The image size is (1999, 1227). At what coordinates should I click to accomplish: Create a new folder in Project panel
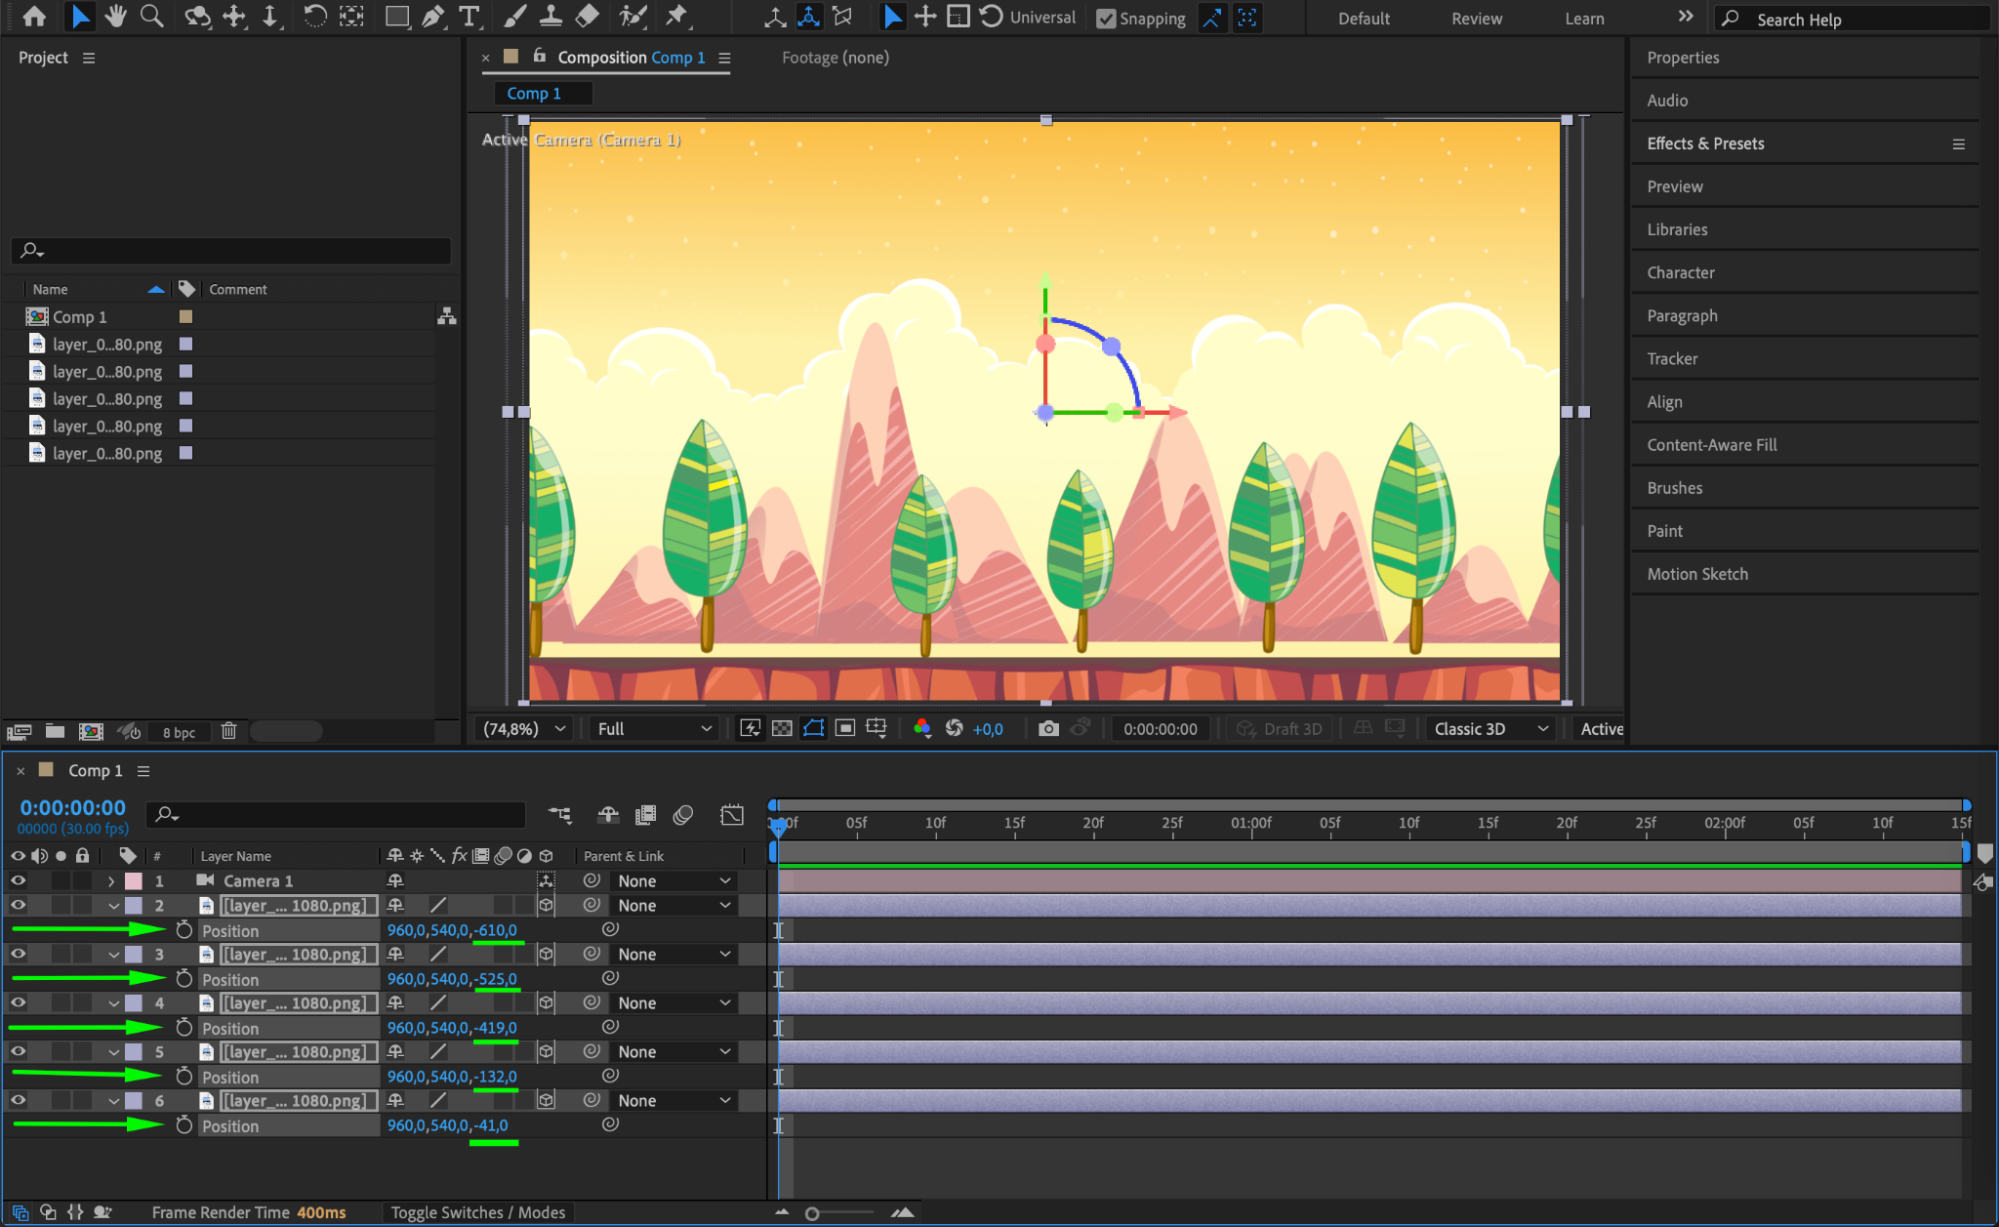click(x=55, y=731)
